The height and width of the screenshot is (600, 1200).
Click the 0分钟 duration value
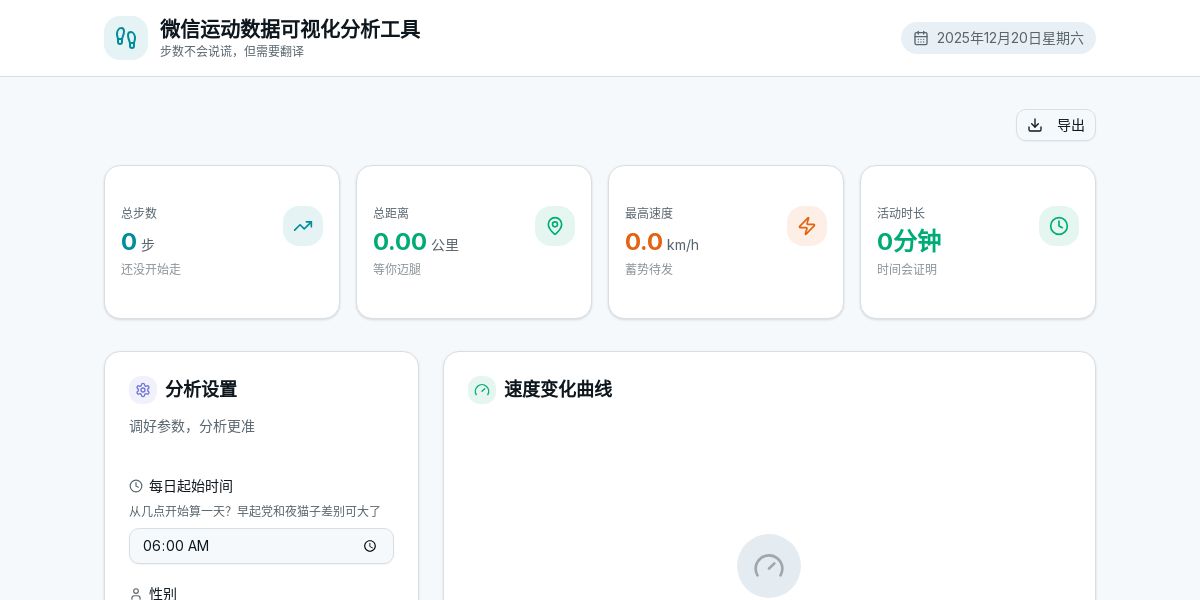(x=909, y=241)
